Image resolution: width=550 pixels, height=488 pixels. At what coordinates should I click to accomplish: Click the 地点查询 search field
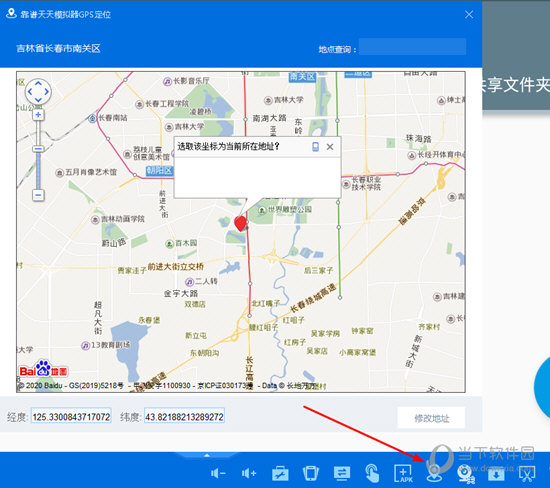[412, 47]
